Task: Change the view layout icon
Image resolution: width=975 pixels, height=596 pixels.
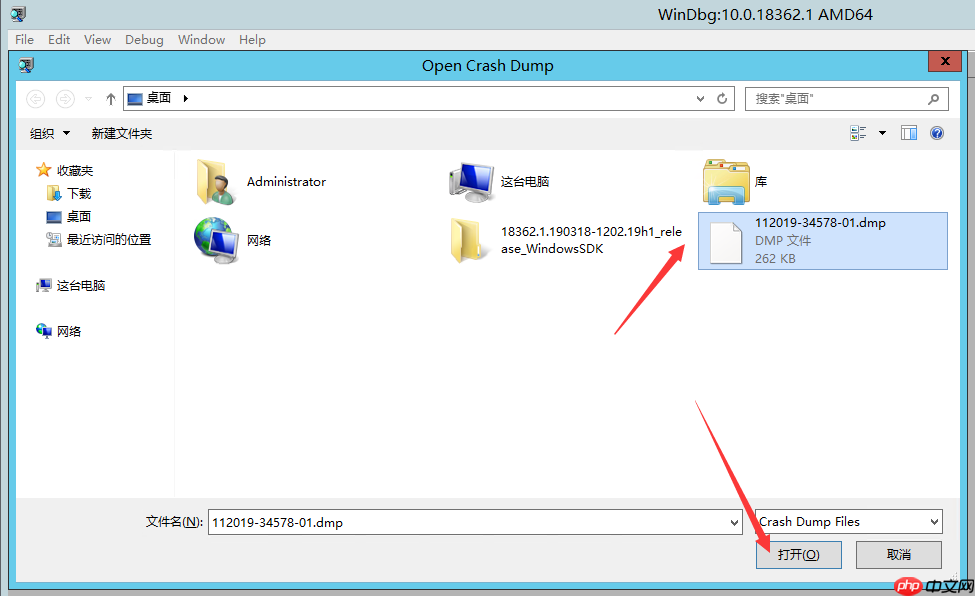Action: tap(858, 133)
